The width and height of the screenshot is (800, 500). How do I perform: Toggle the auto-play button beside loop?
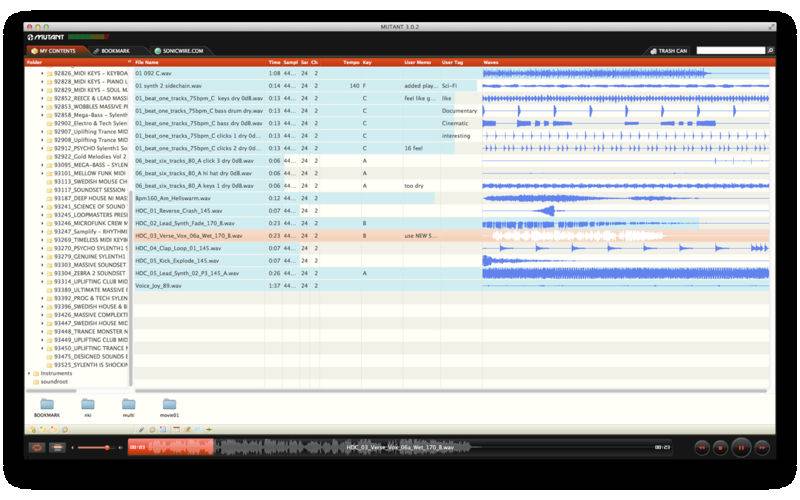coord(57,447)
